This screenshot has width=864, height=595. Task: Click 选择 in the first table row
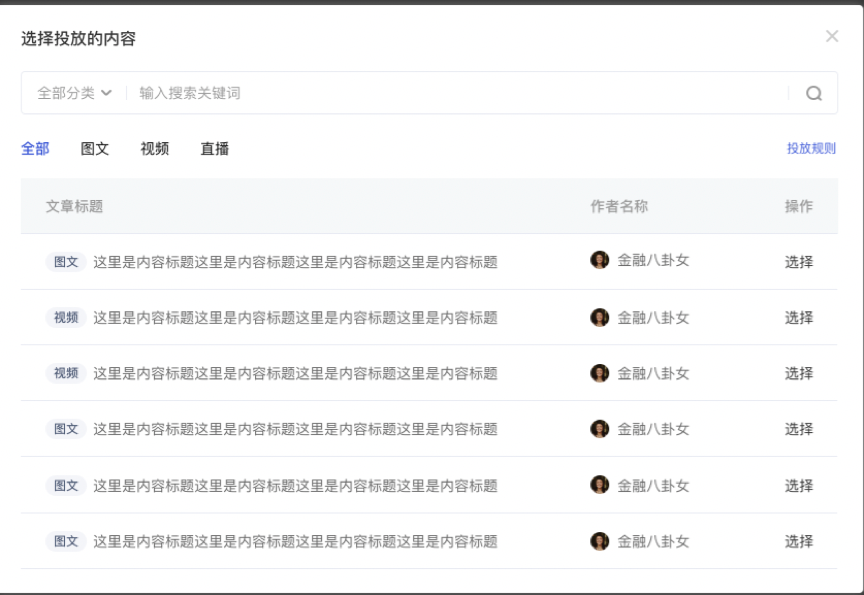(799, 262)
